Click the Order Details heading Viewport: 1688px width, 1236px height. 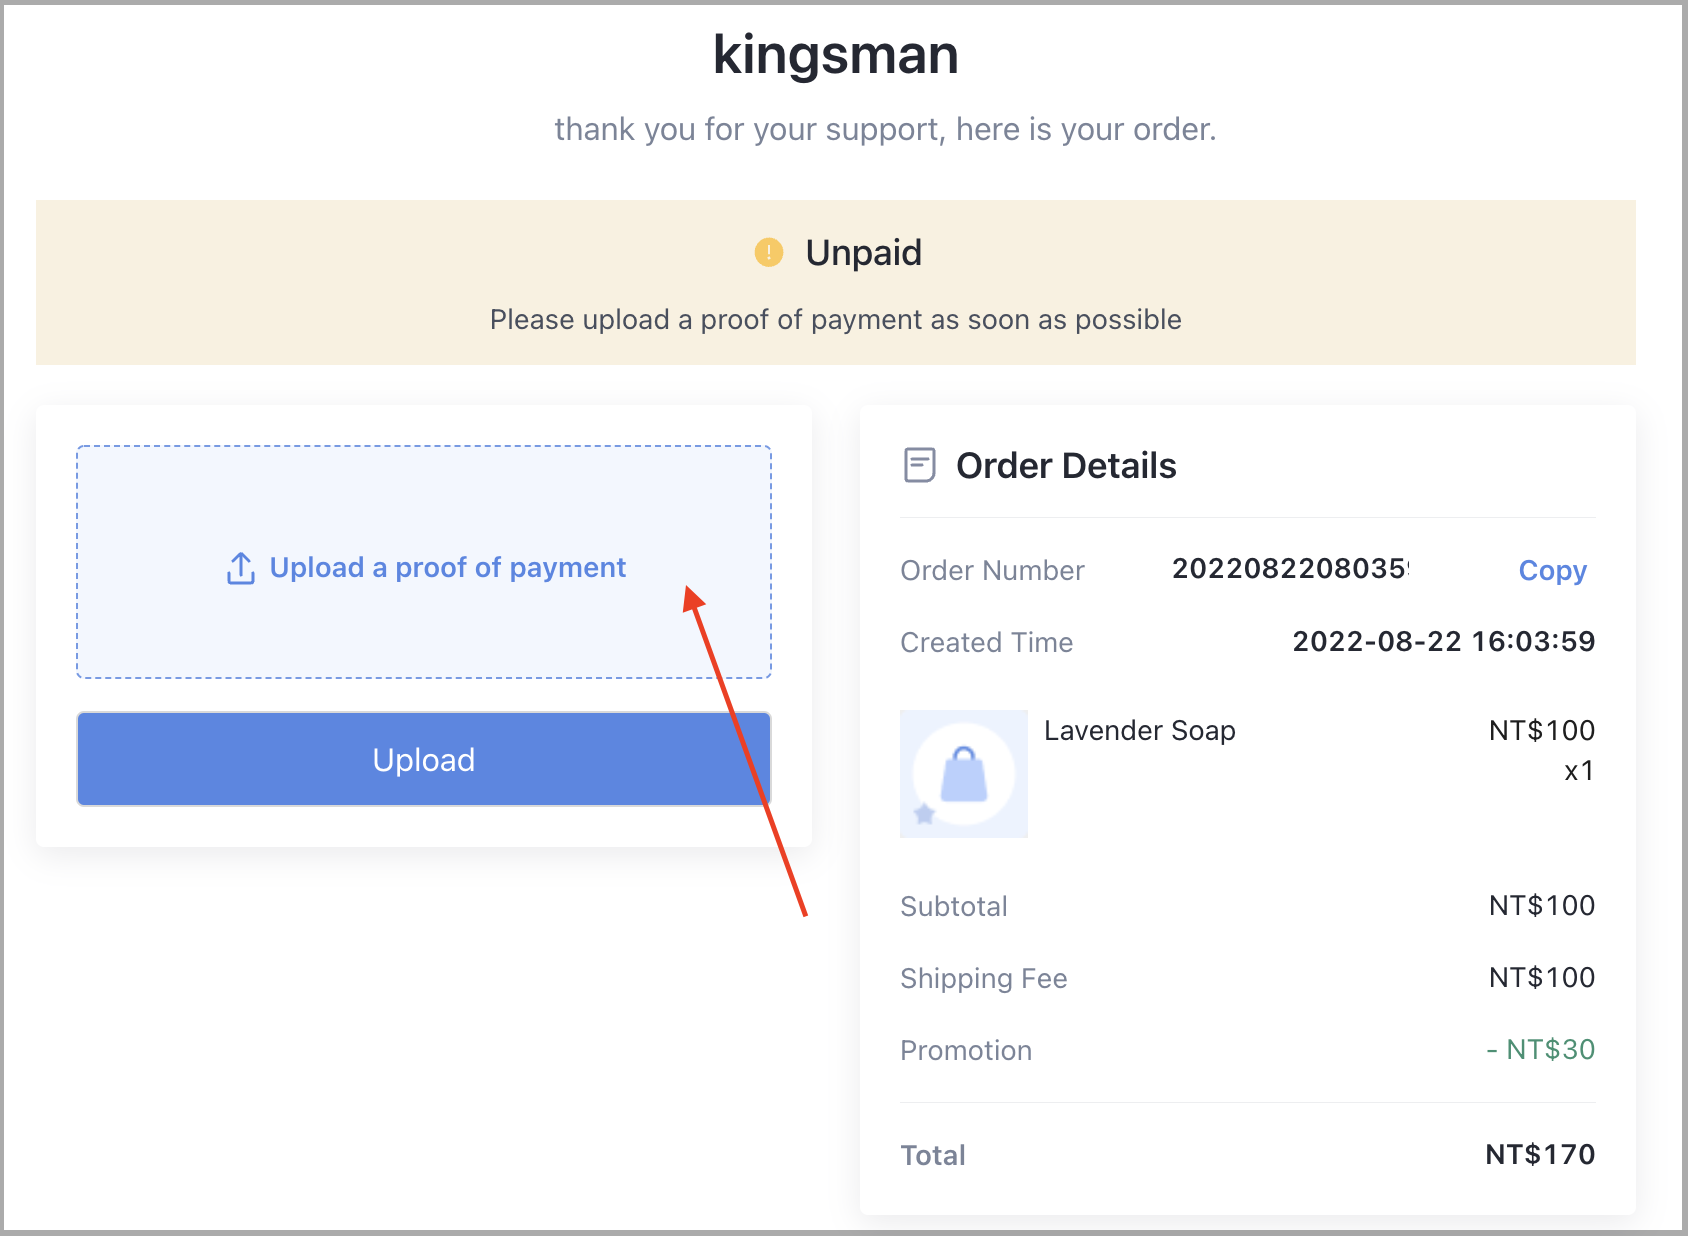1066,465
